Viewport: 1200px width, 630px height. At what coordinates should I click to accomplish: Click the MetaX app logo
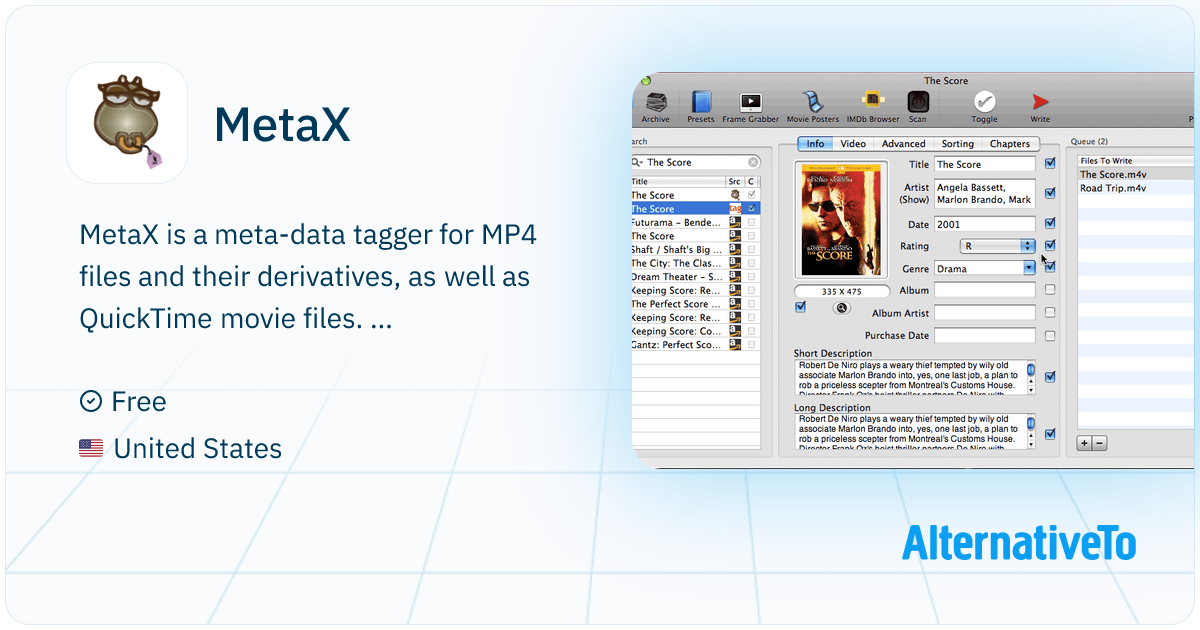pos(127,123)
